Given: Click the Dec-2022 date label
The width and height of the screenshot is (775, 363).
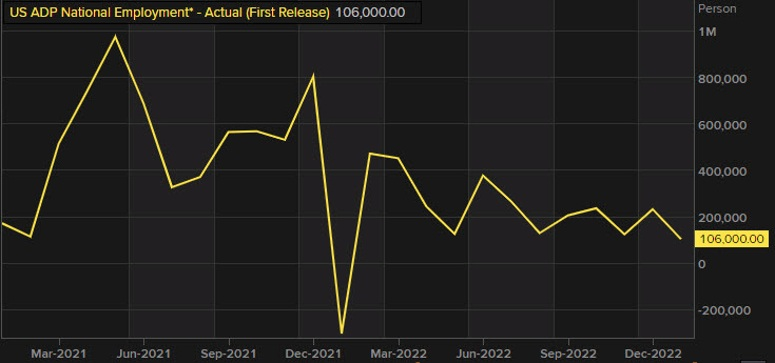Looking at the screenshot, I should pyautogui.click(x=653, y=354).
